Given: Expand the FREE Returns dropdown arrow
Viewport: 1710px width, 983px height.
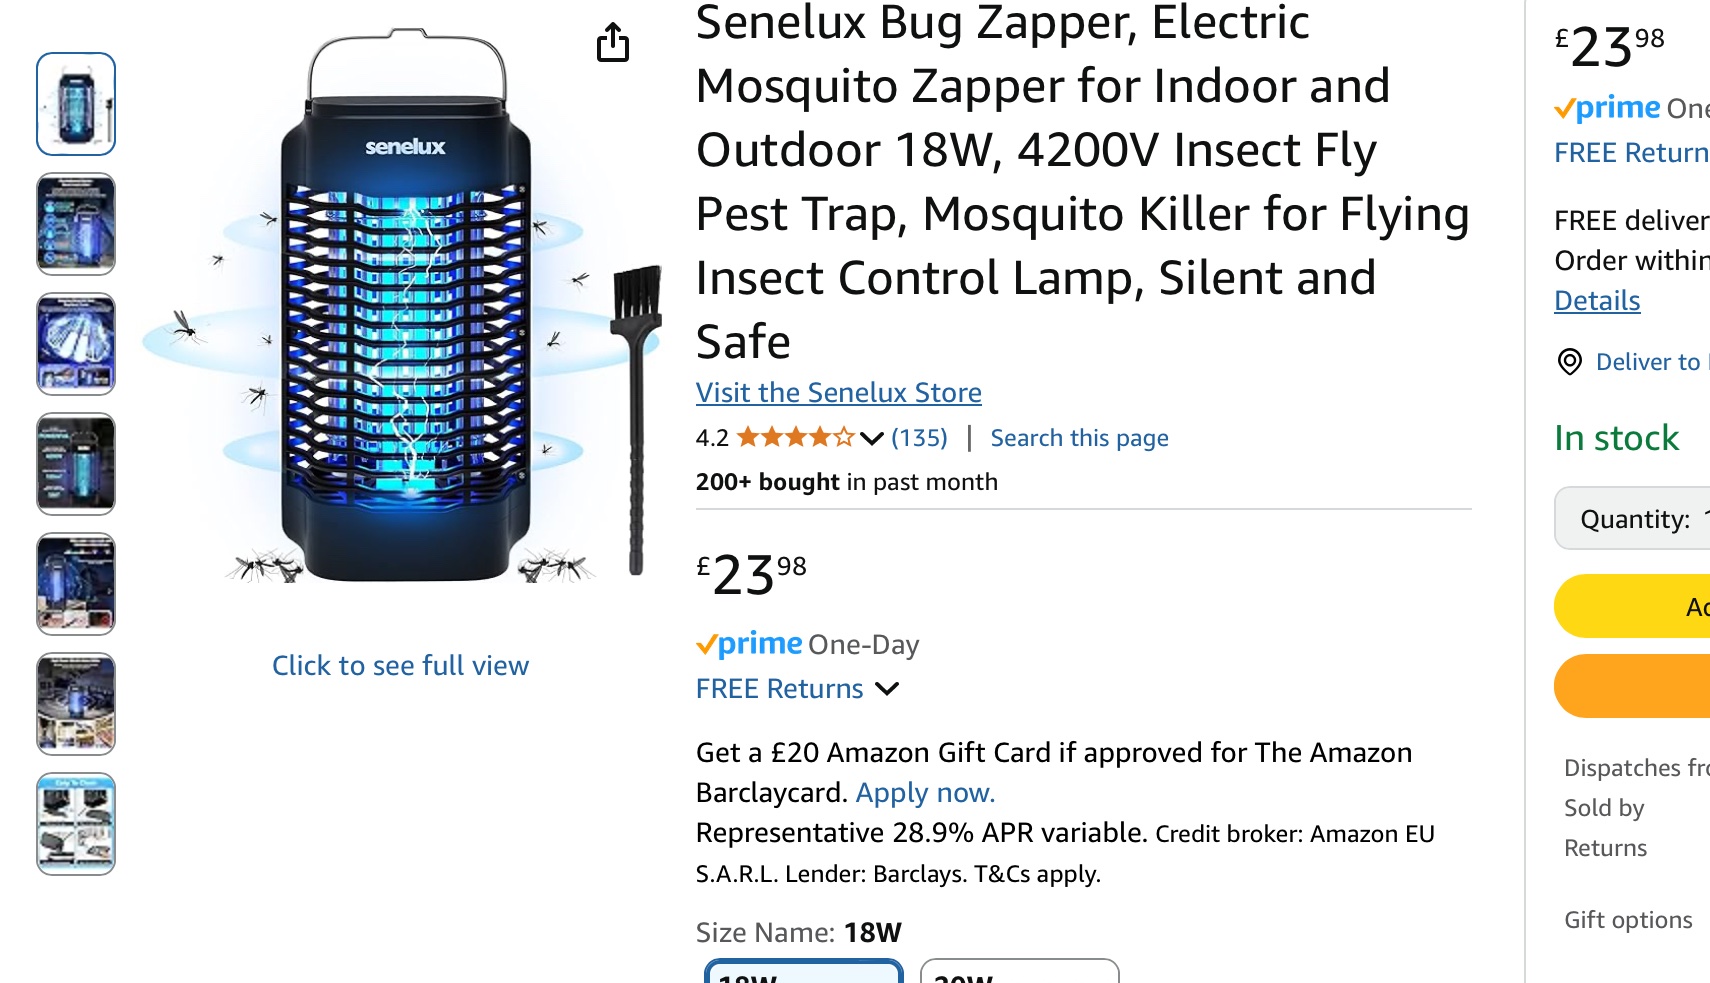Looking at the screenshot, I should click(887, 689).
